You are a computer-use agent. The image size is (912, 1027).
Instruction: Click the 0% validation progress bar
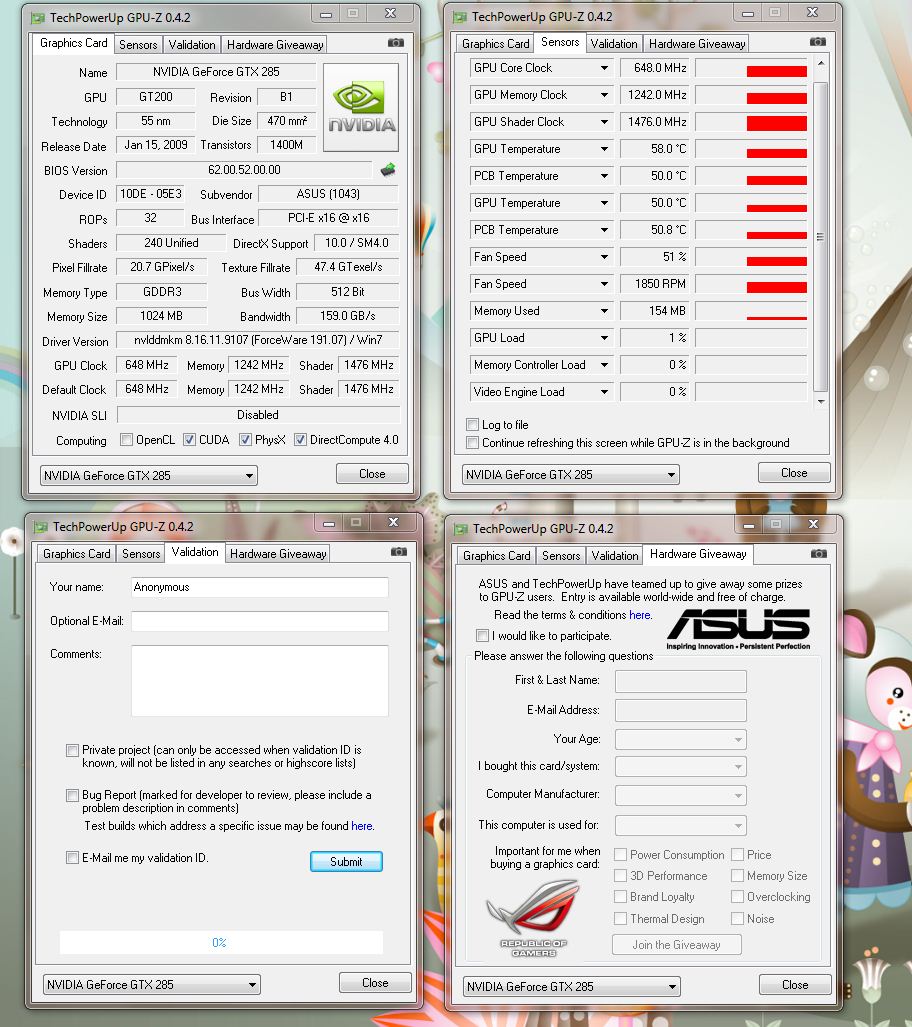(221, 943)
